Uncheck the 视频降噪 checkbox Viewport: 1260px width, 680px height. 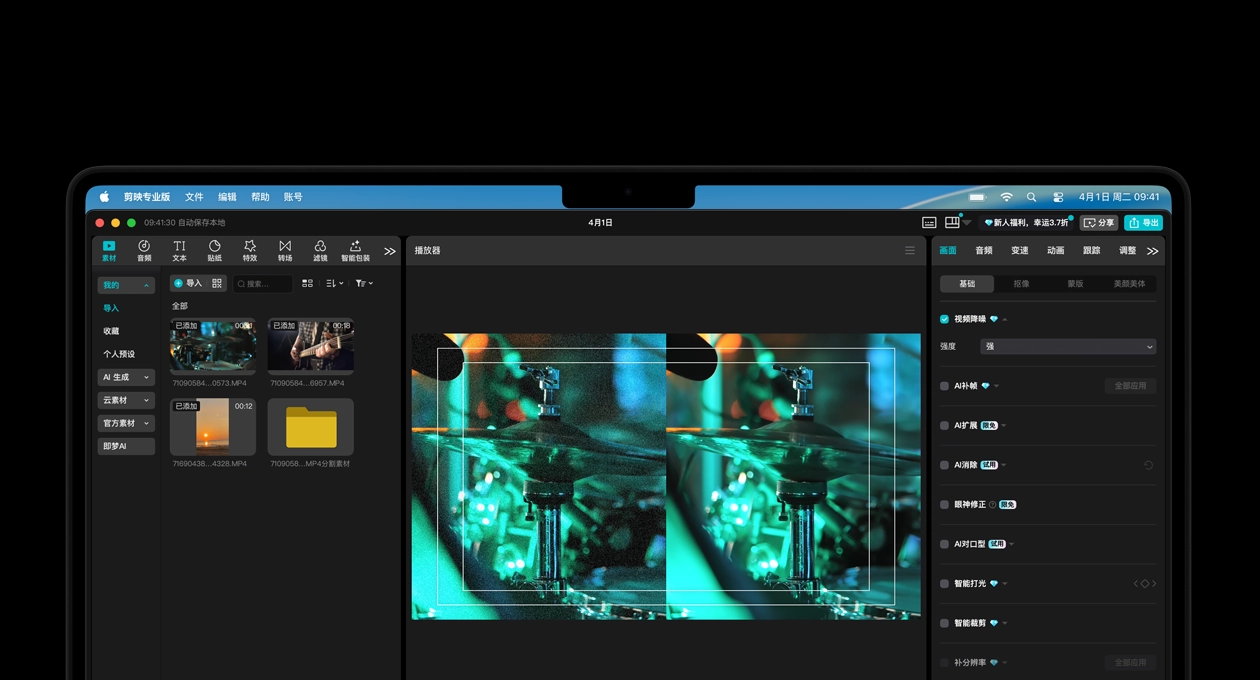[944, 319]
